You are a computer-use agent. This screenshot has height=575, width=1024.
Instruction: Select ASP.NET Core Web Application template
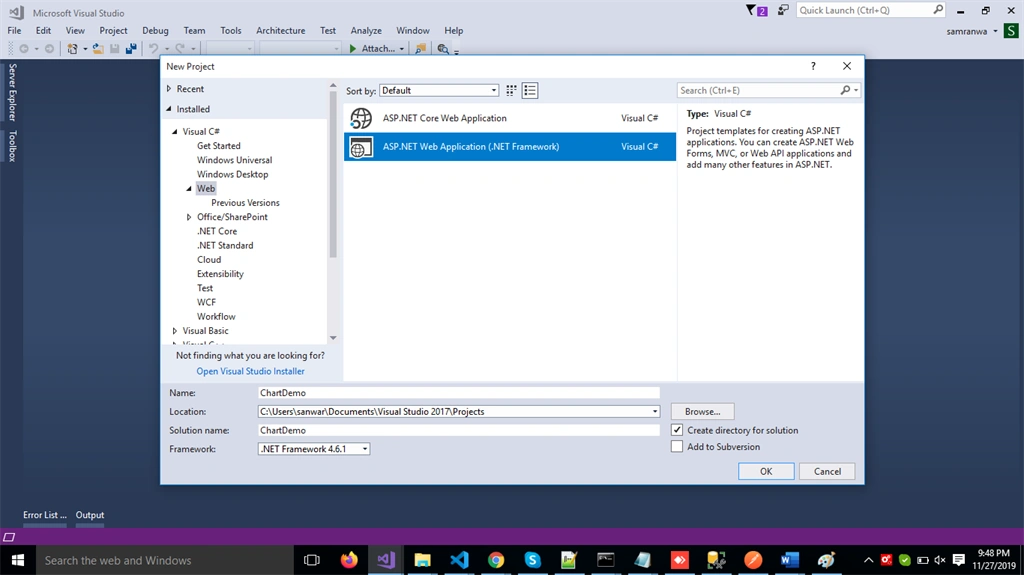[509, 118]
